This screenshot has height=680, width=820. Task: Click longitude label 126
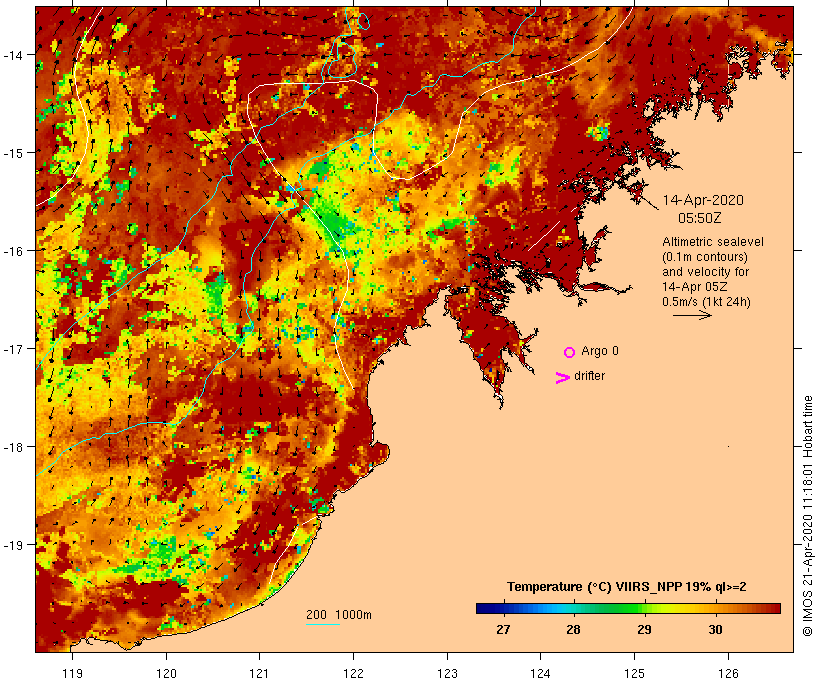[x=728, y=673]
